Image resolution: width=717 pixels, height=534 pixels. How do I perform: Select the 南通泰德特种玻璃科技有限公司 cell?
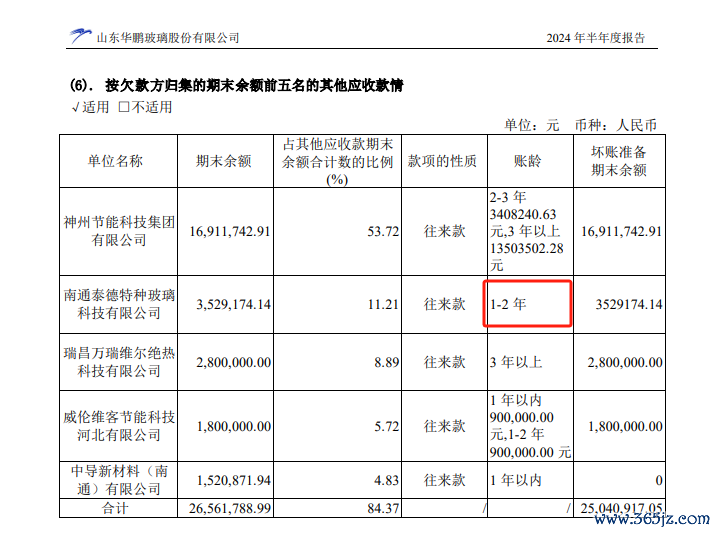tap(119, 304)
